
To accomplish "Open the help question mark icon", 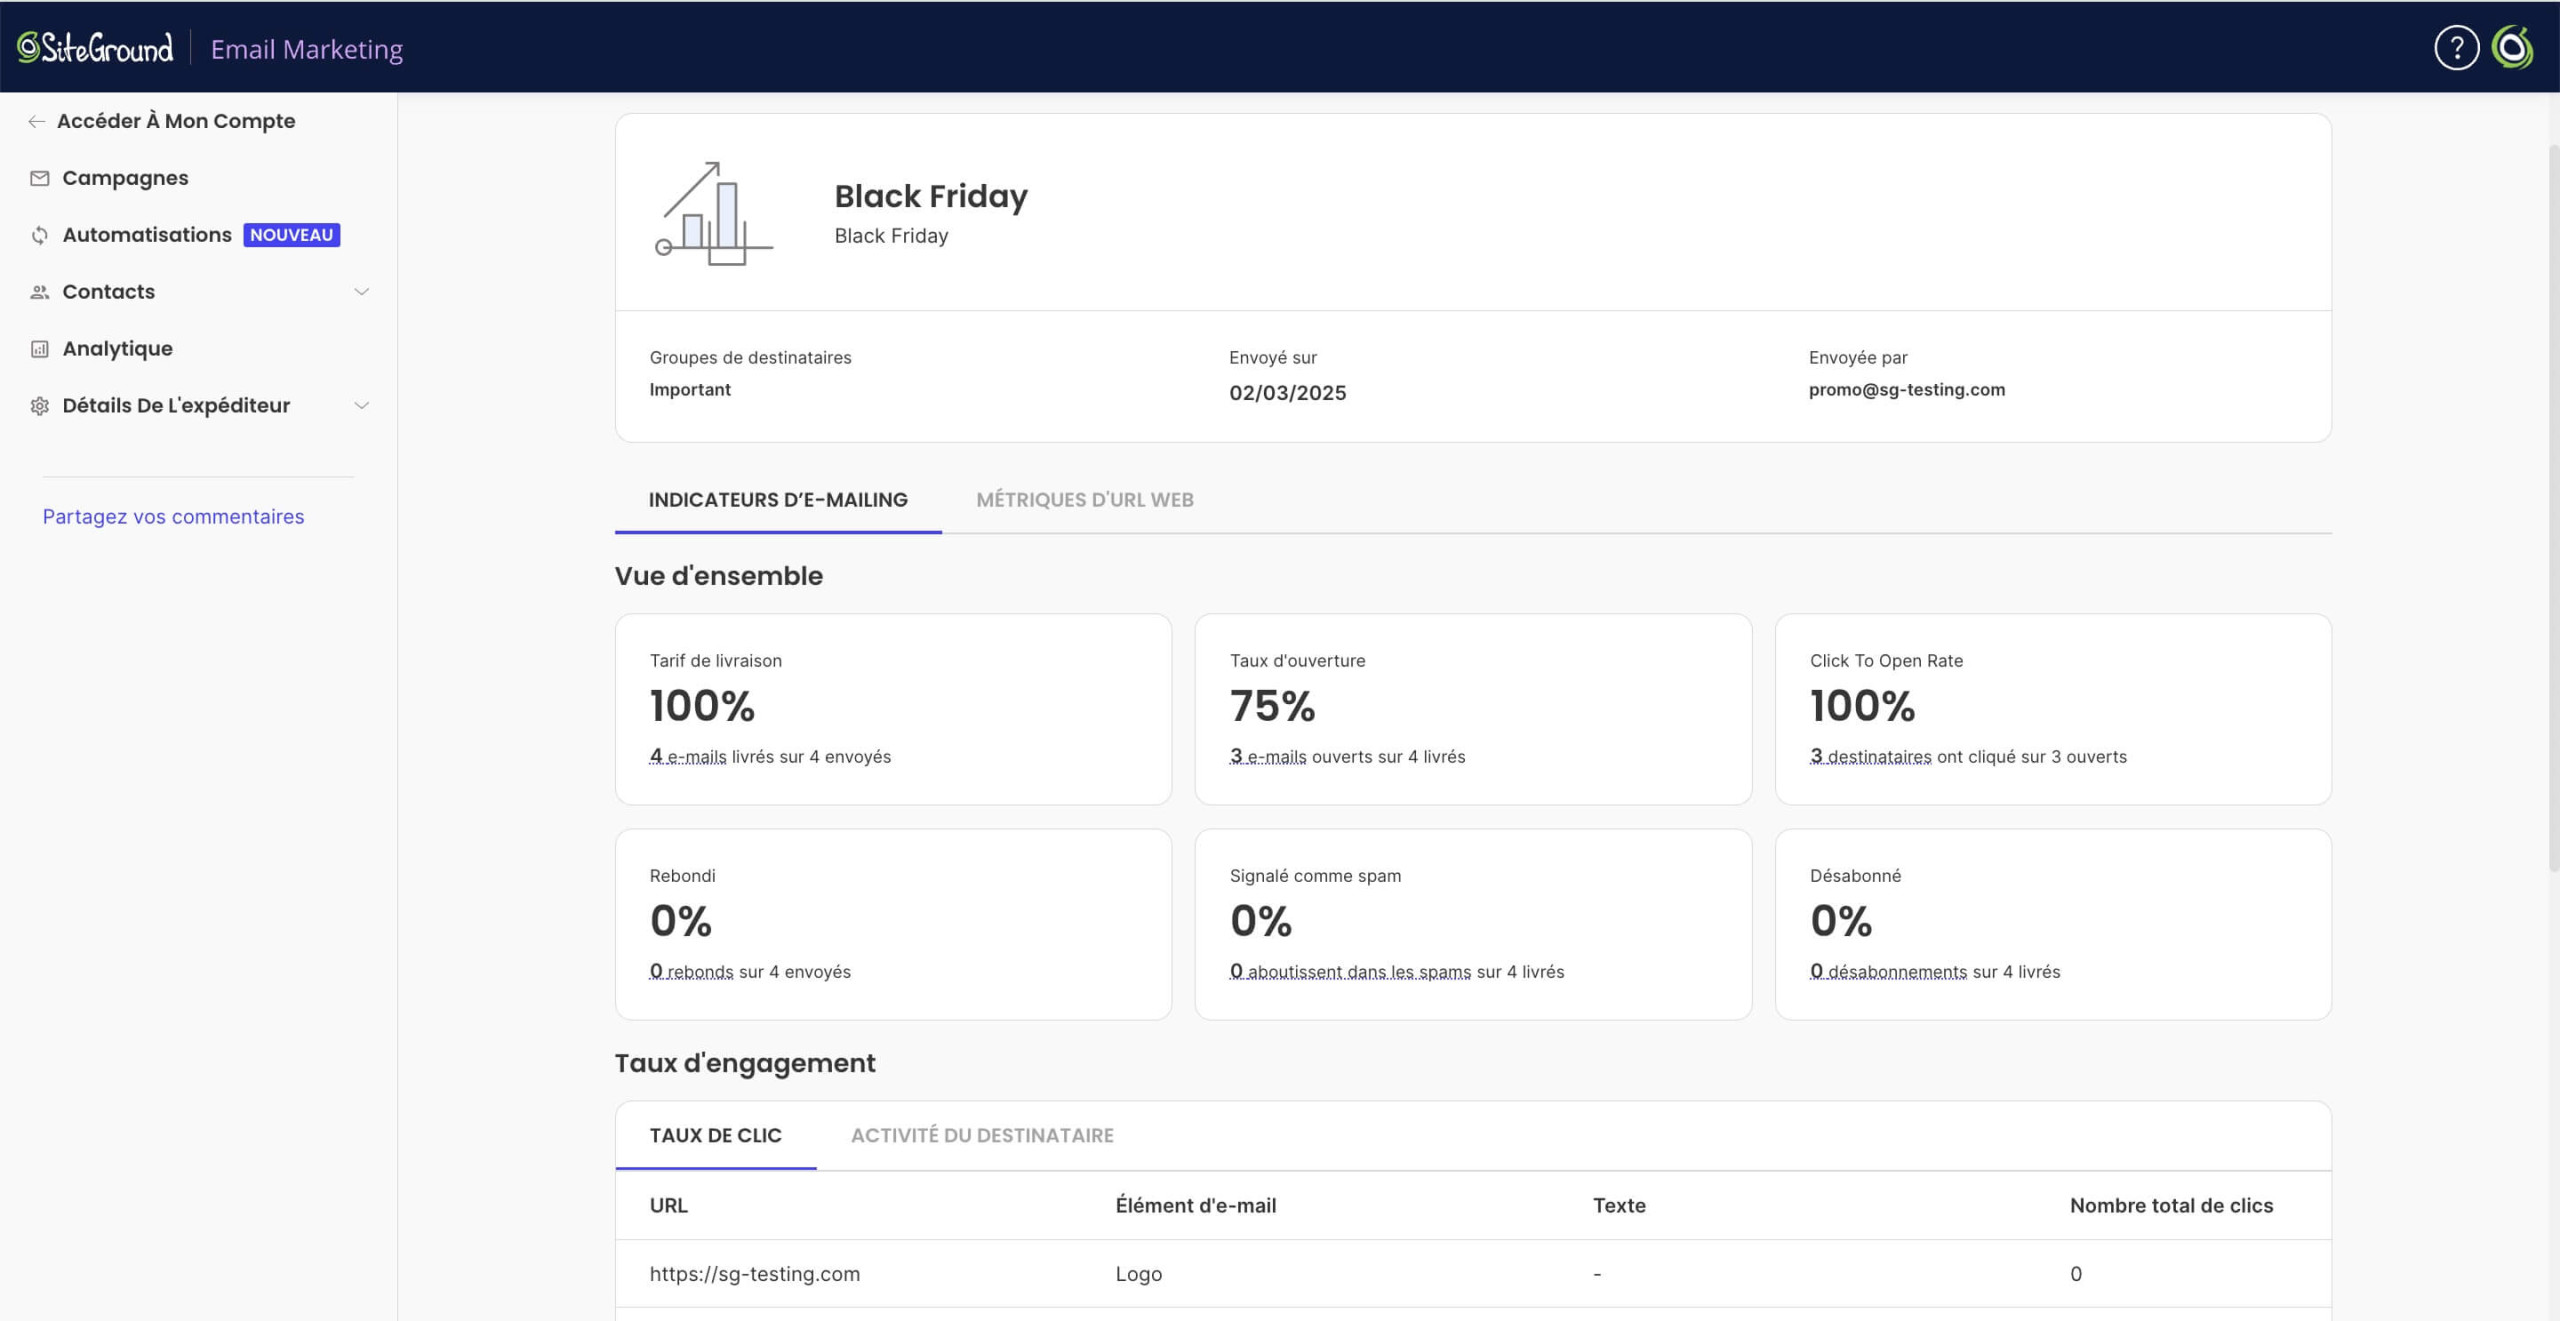I will pos(2456,48).
